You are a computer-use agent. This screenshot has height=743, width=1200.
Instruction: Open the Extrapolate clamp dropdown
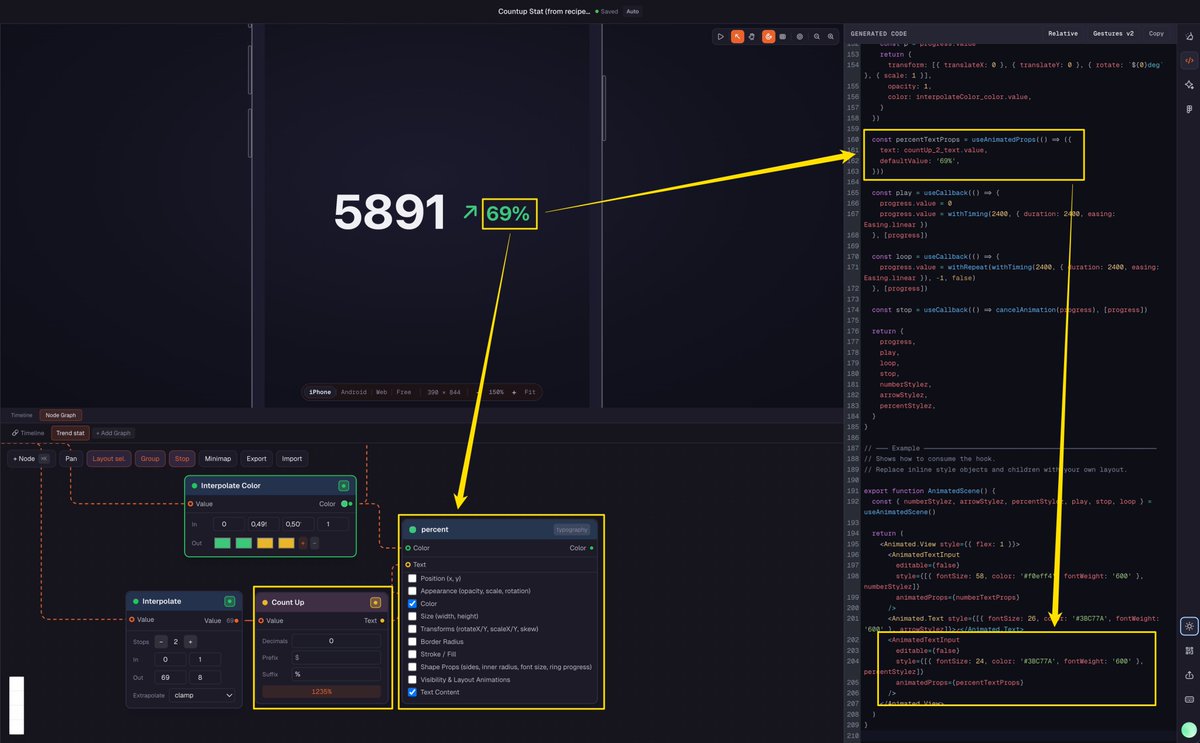click(203, 695)
